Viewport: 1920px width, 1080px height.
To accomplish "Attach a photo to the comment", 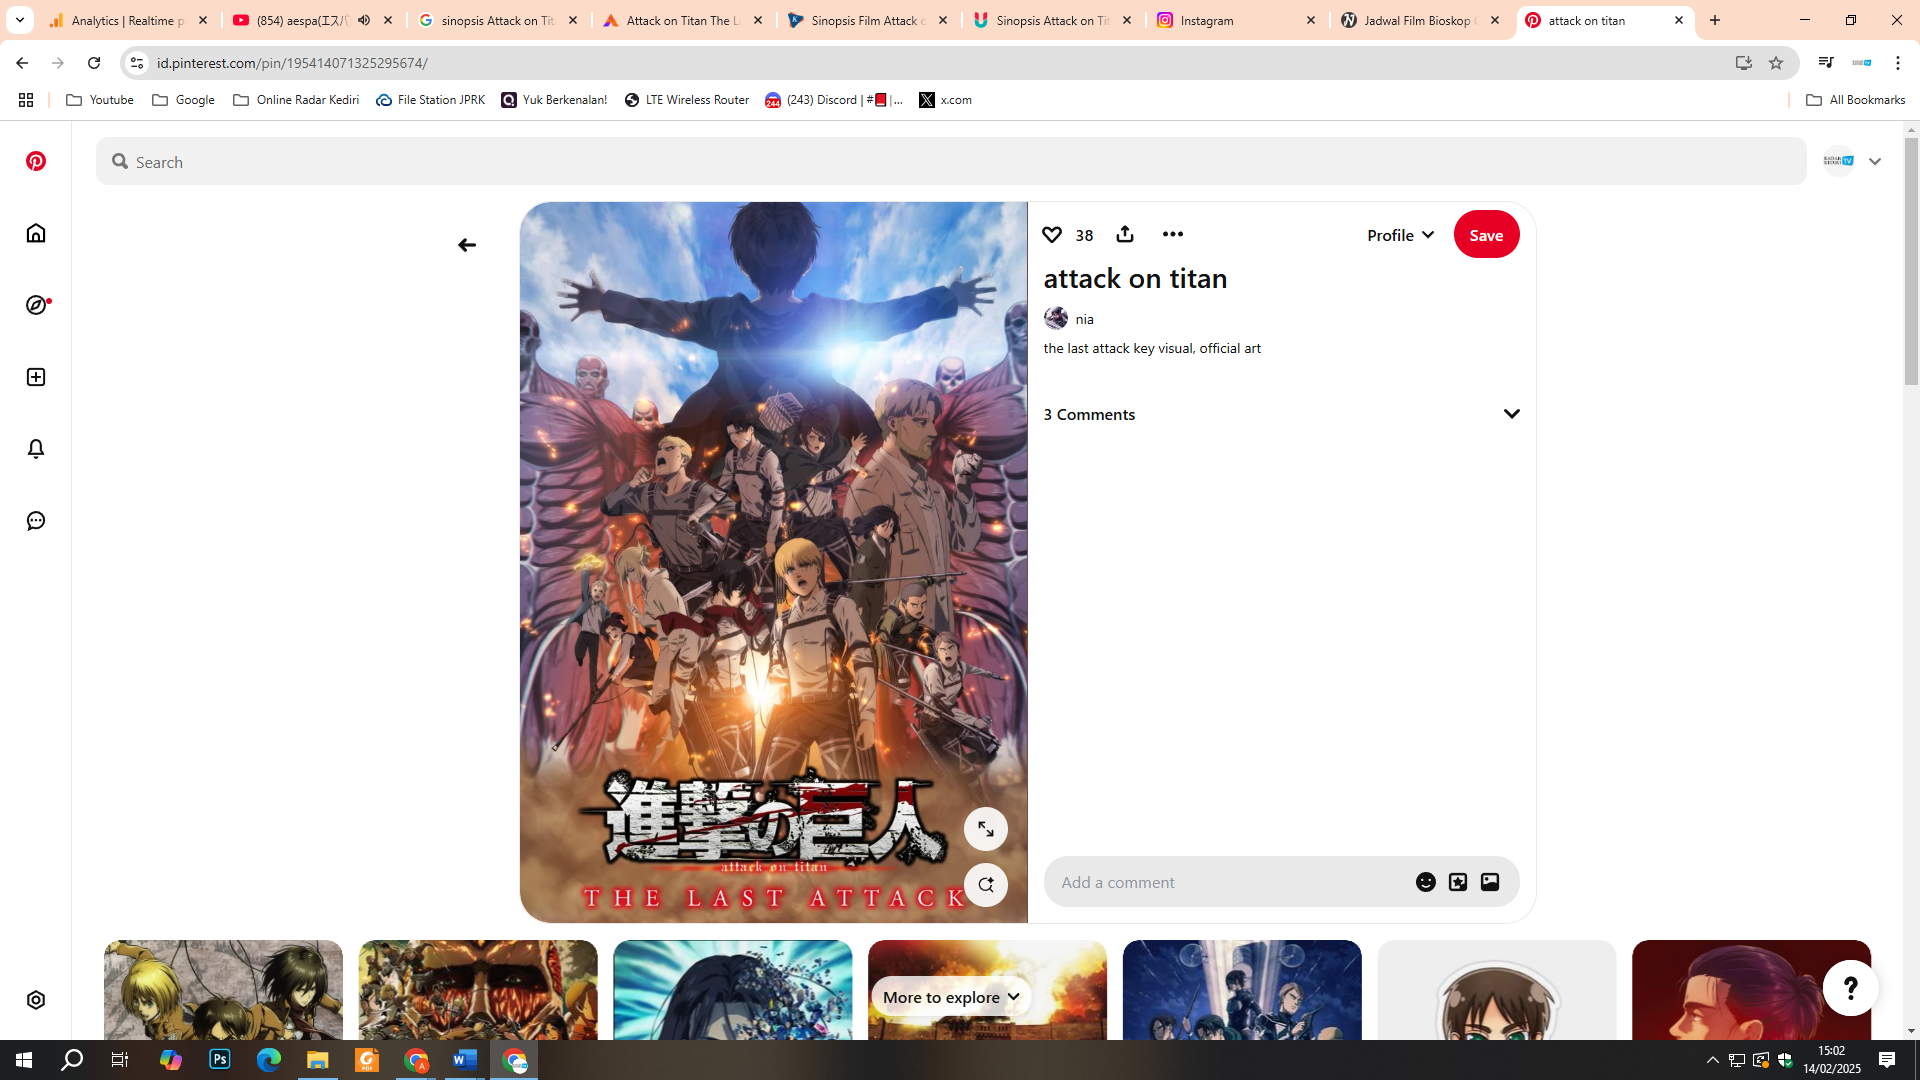I will click(1490, 882).
